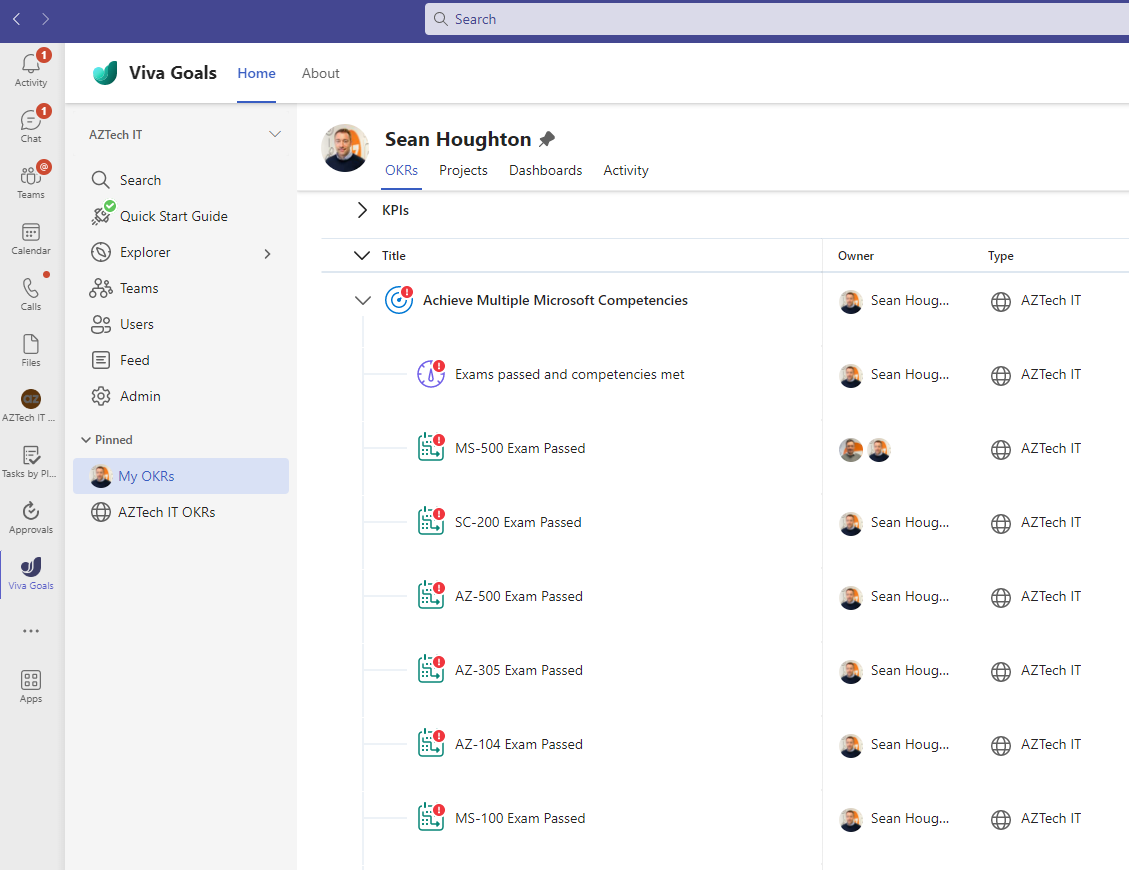Expand the Explorer submenu
1129x870 pixels.
[x=267, y=253]
